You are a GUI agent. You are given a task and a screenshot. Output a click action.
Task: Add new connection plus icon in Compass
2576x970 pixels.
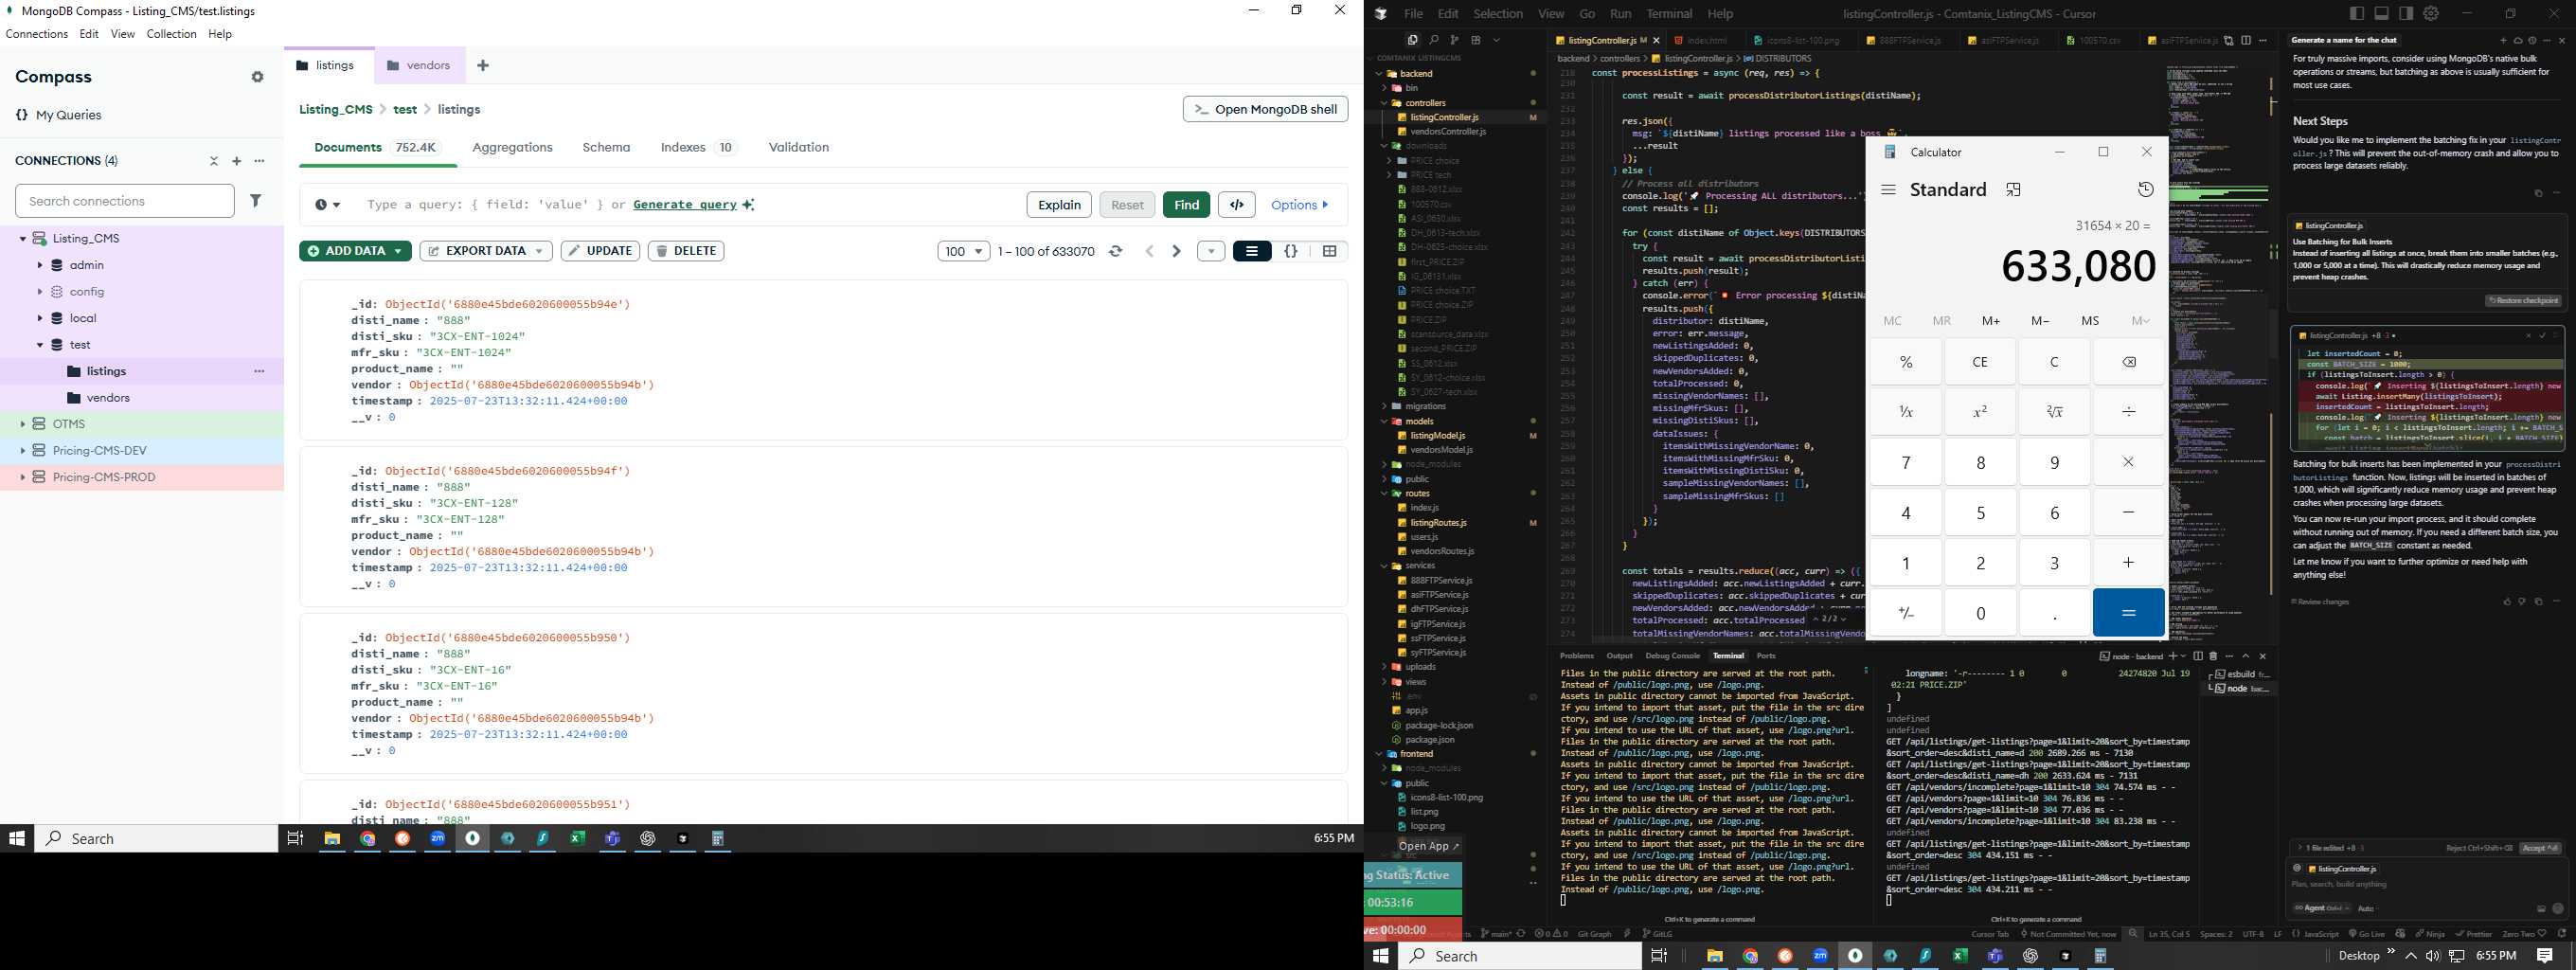237,161
